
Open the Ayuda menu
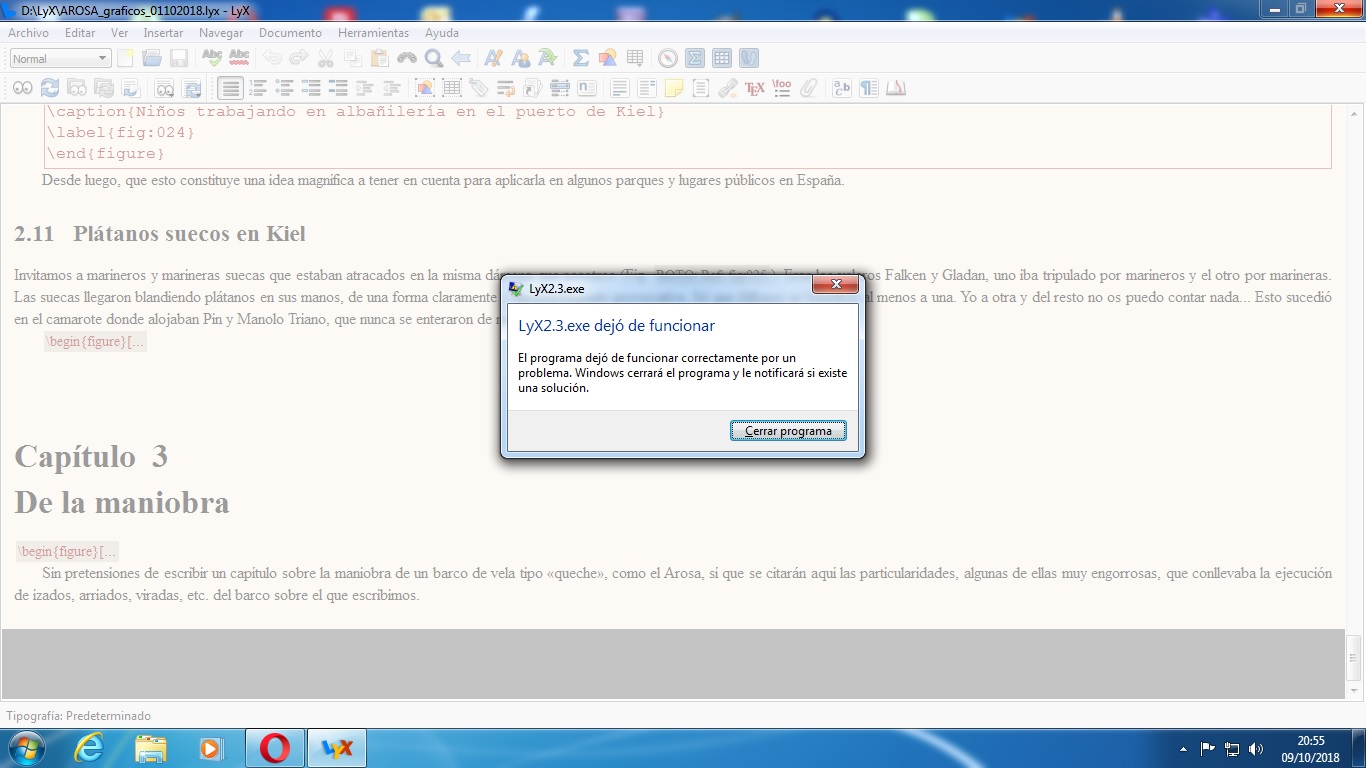(x=442, y=33)
